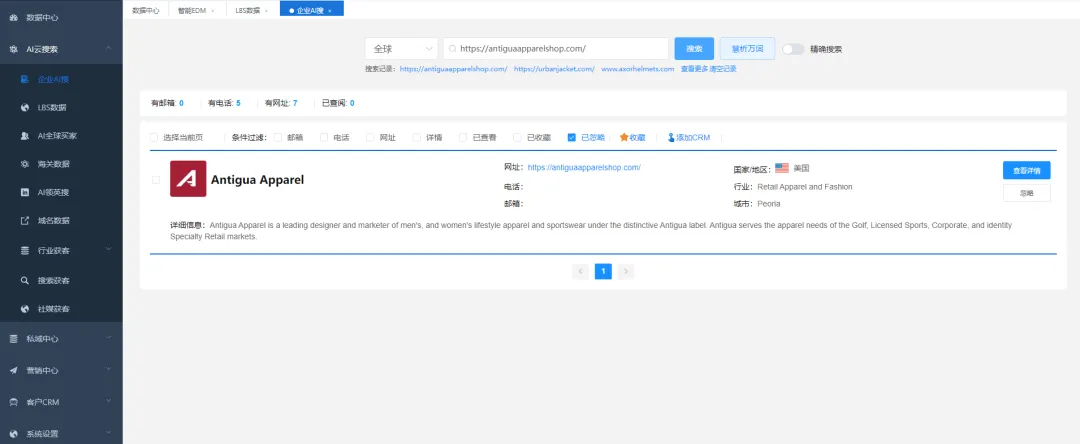
Task: Open urbanjacket.com search history link
Action: pyautogui.click(x=554, y=70)
